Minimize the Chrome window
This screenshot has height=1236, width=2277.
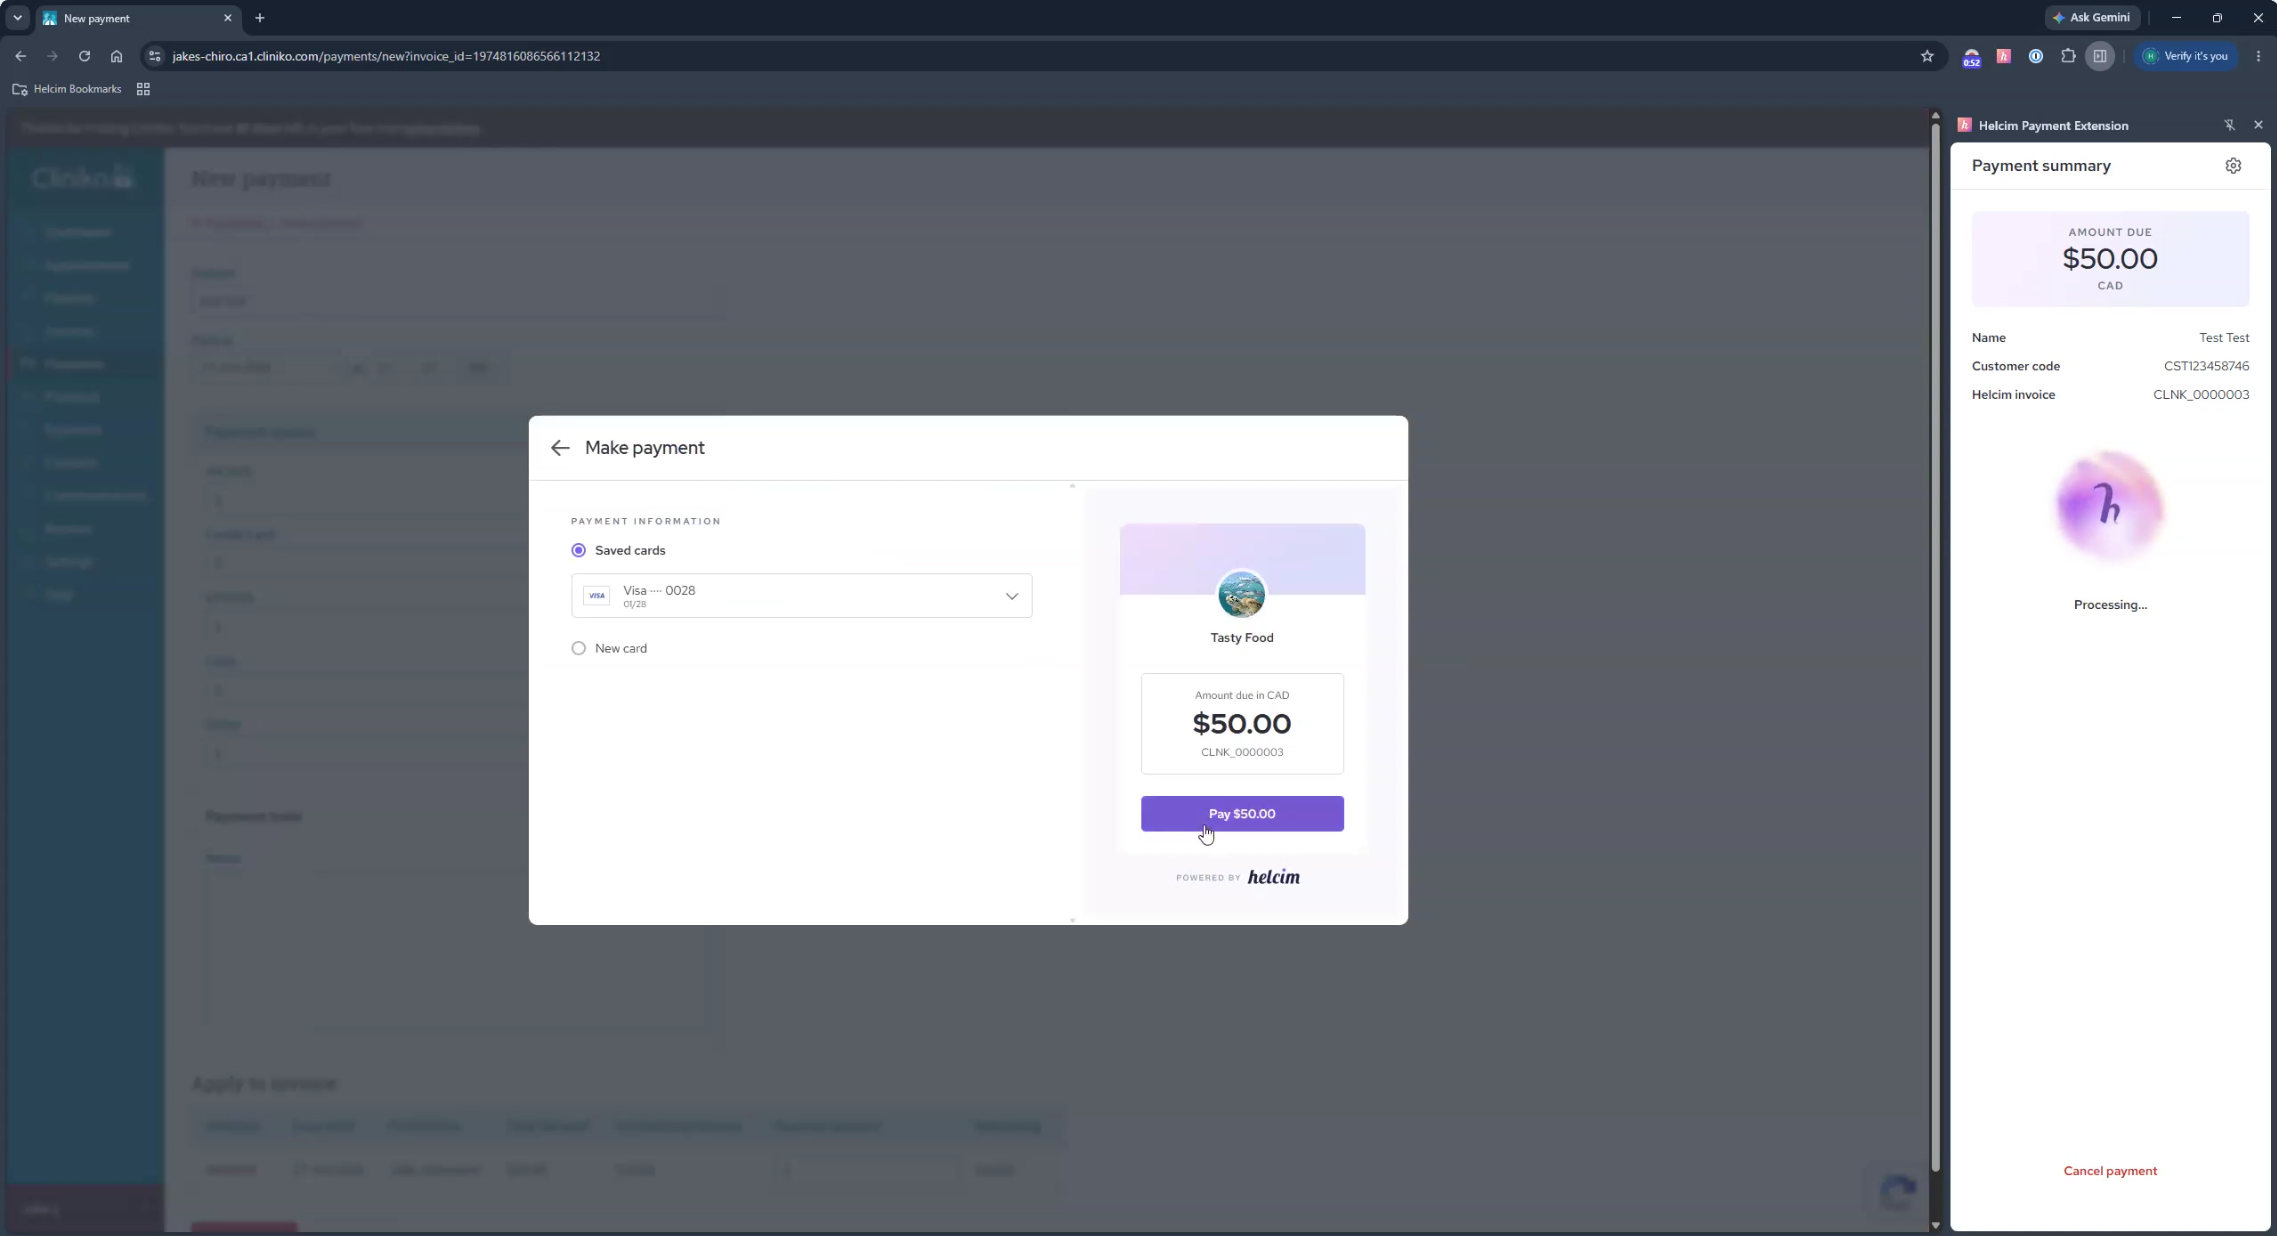pos(2176,18)
